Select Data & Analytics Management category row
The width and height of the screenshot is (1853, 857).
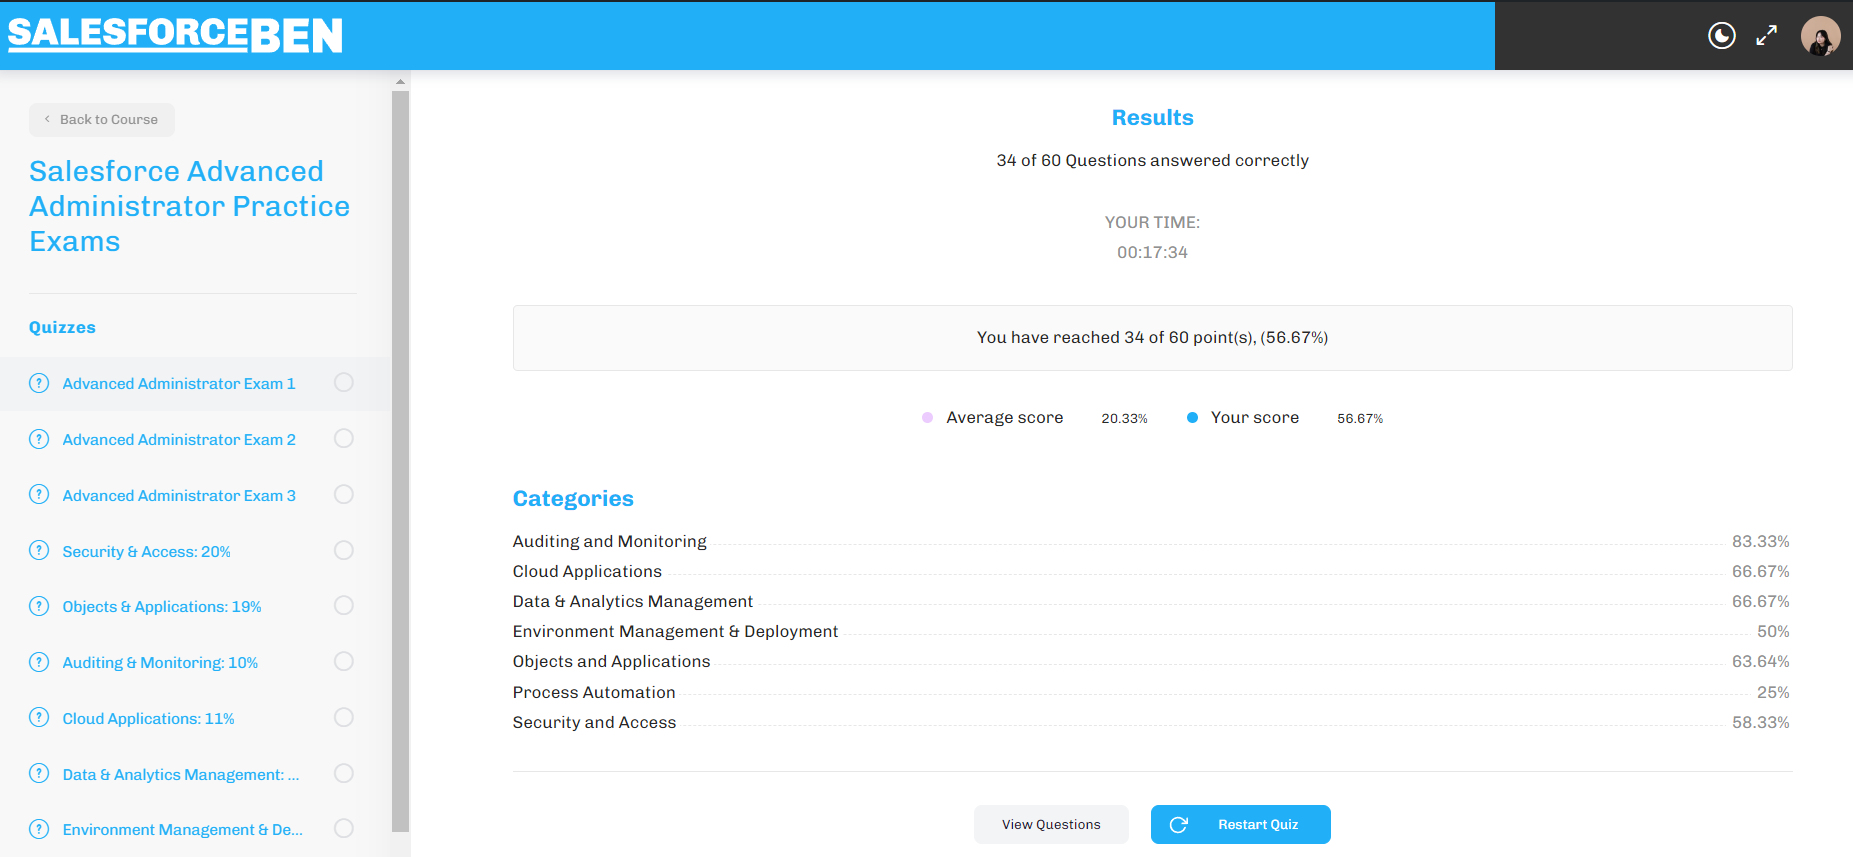[1151, 601]
